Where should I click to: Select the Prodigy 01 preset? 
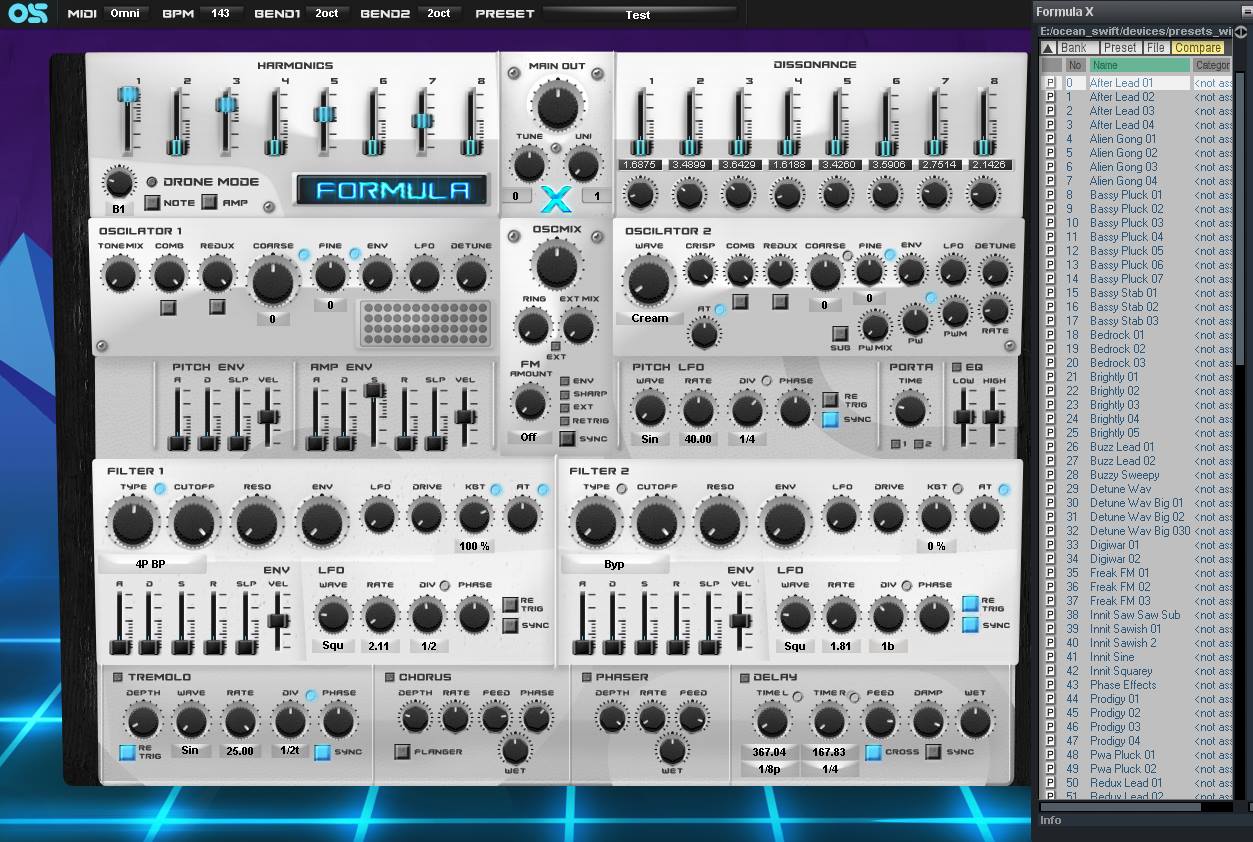[1115, 699]
